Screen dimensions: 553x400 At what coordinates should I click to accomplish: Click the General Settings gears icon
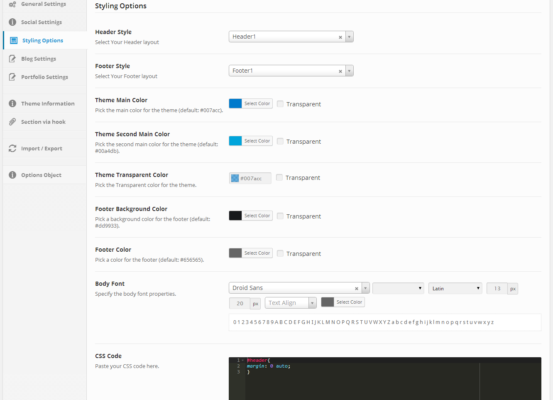tap(12, 4)
